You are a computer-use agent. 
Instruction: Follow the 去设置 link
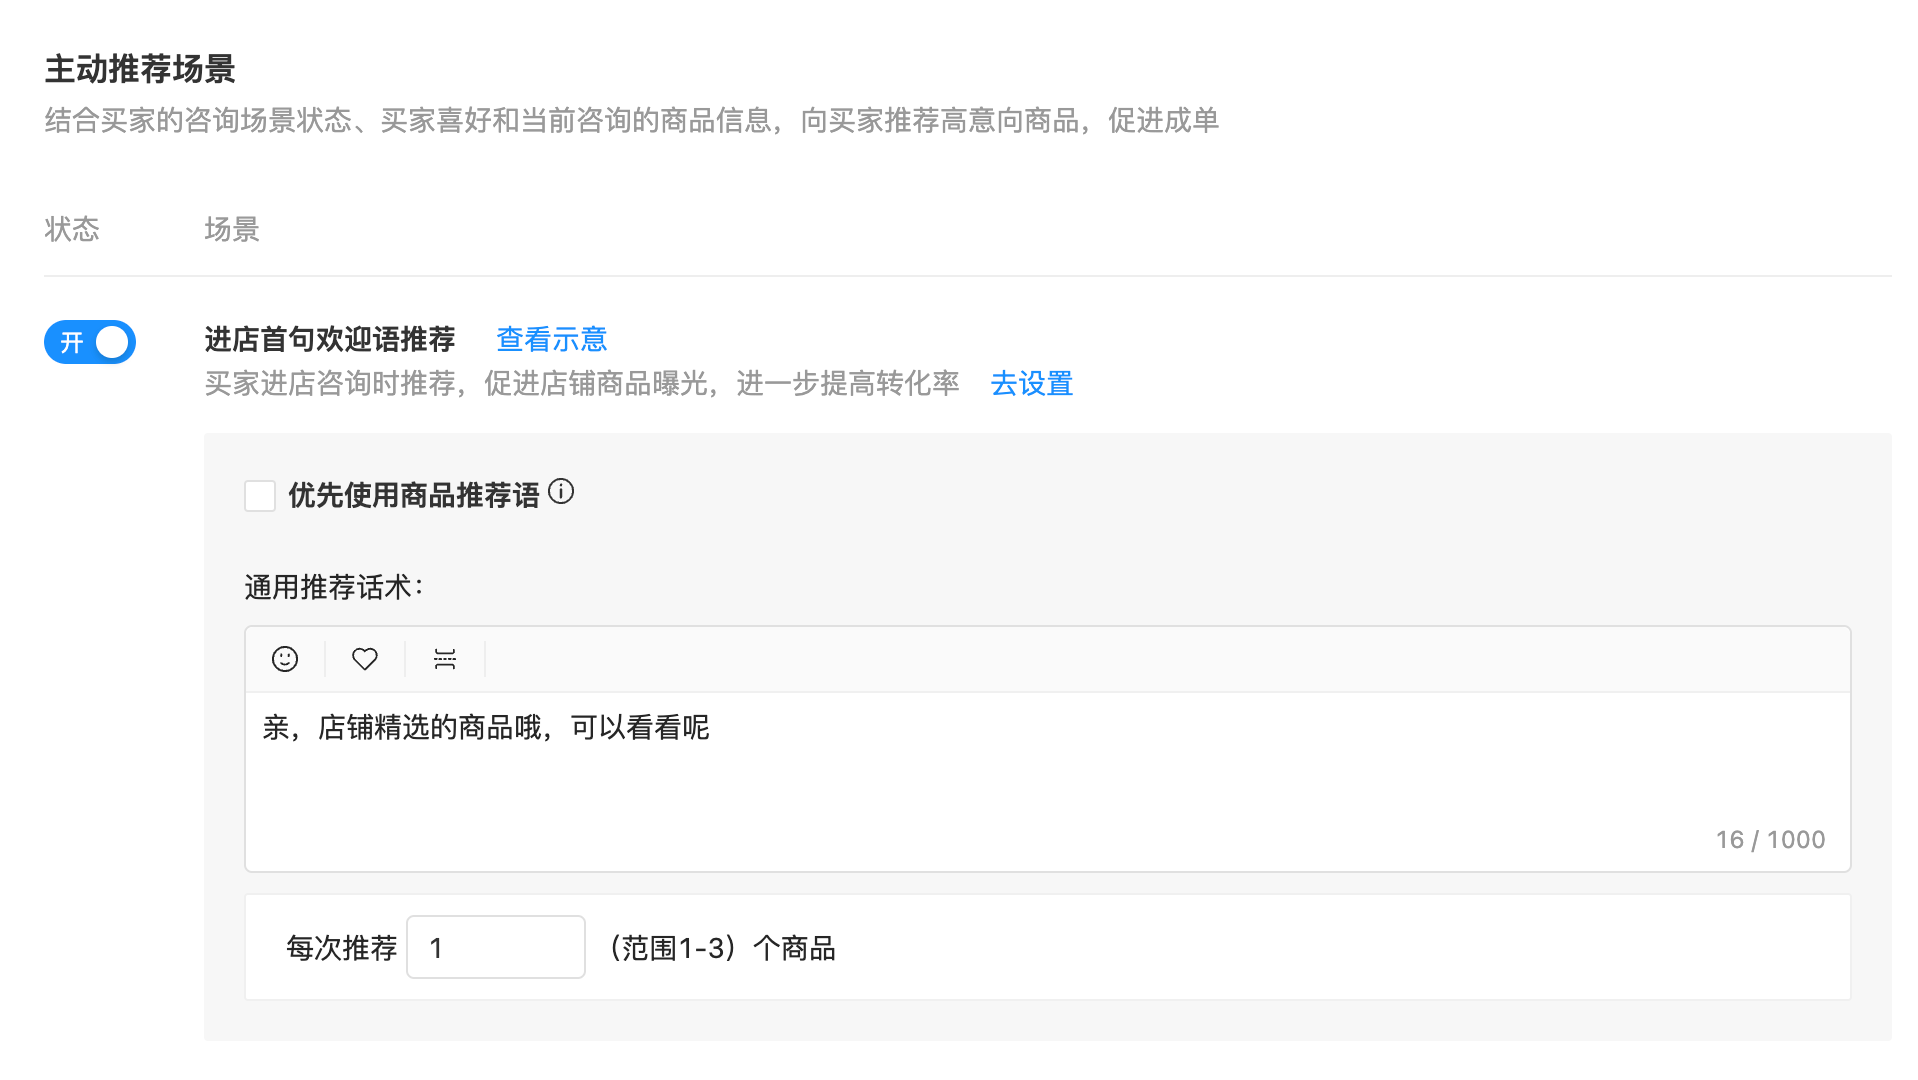pyautogui.click(x=1032, y=384)
